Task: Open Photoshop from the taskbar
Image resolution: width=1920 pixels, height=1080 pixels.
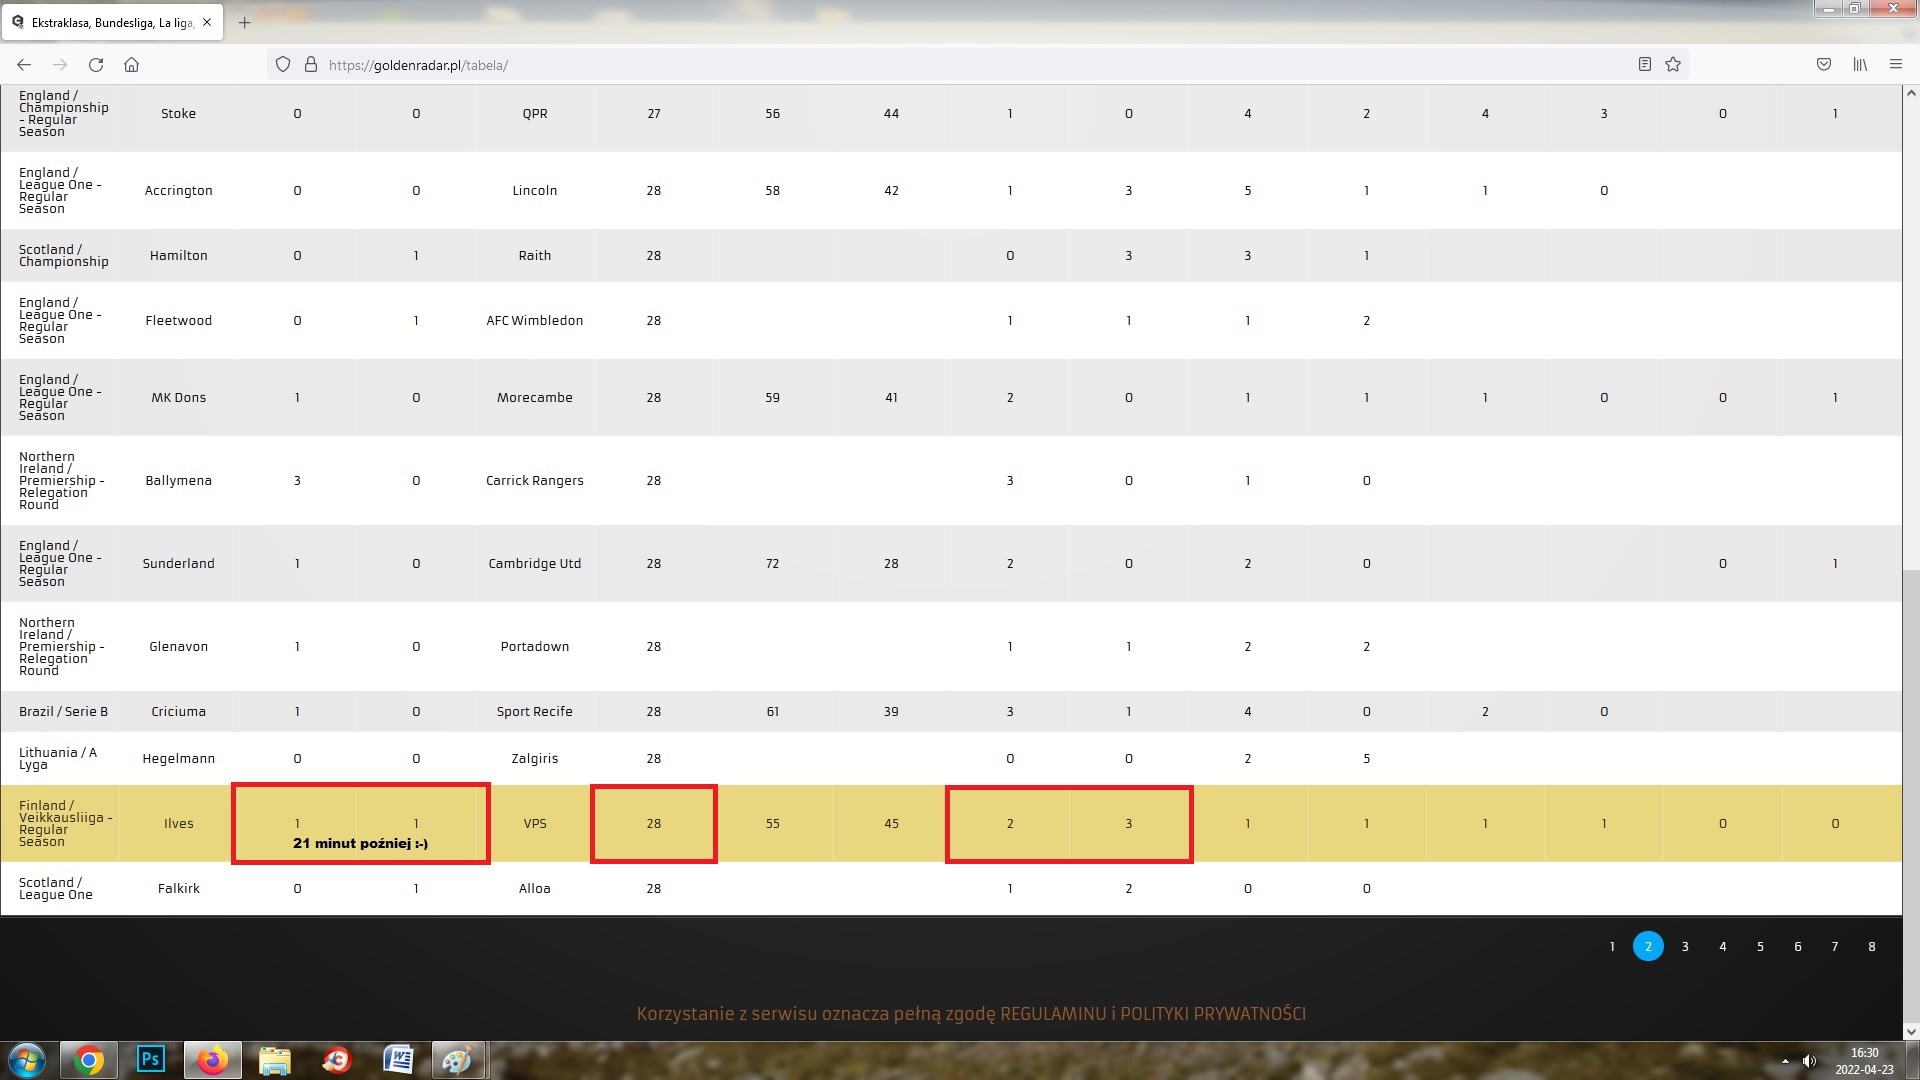Action: [x=151, y=1059]
